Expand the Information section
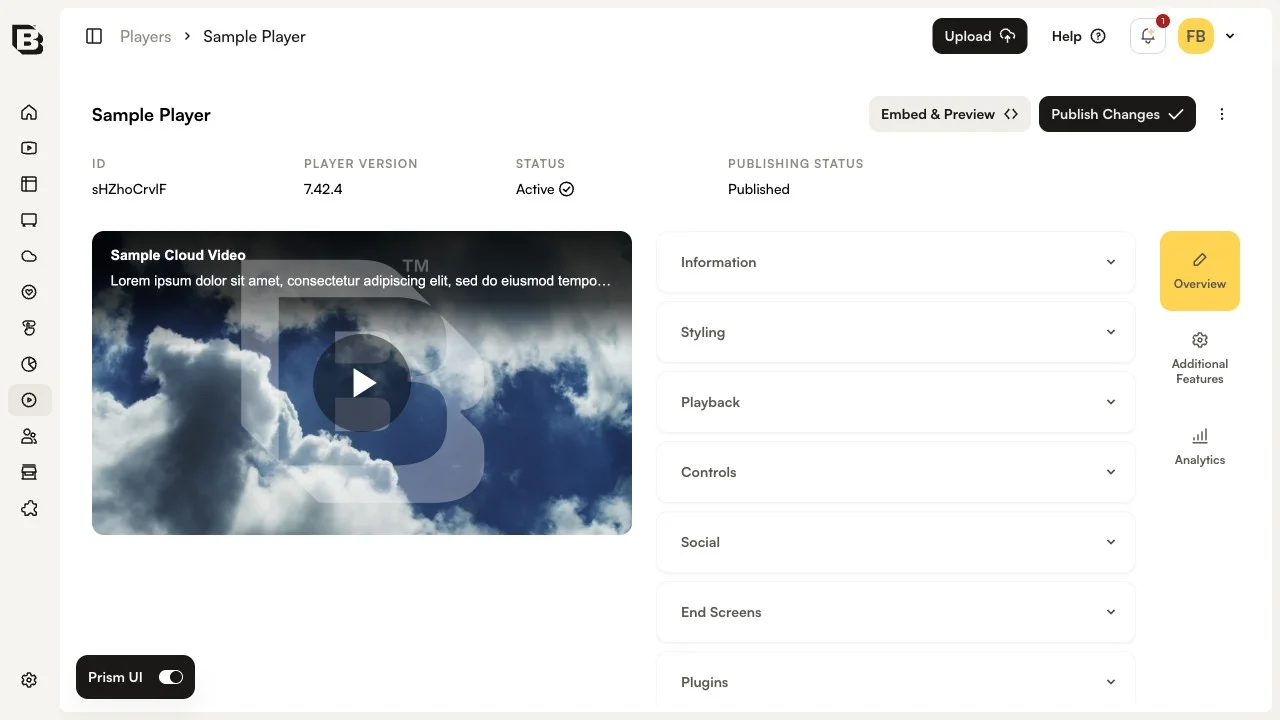The width and height of the screenshot is (1280, 720). 896,262
